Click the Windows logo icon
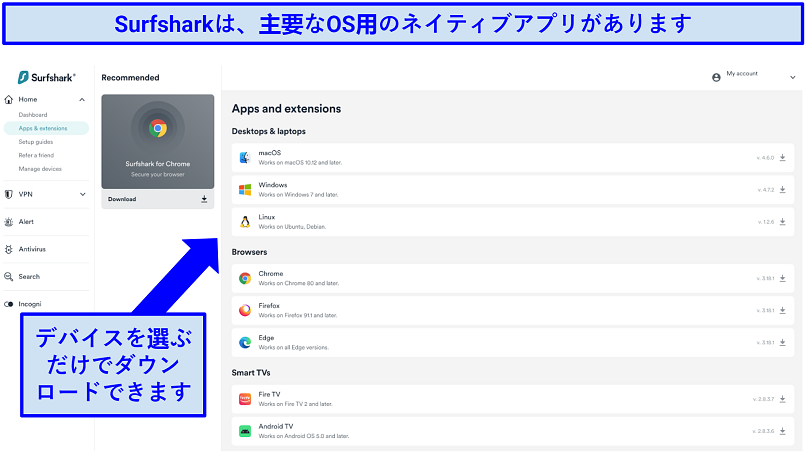 [x=245, y=190]
